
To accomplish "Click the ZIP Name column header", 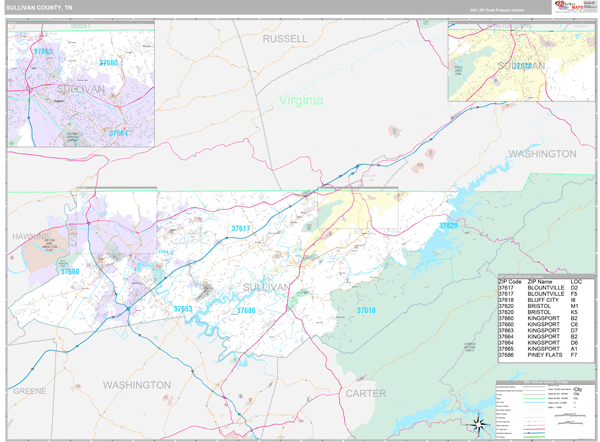I will [545, 281].
